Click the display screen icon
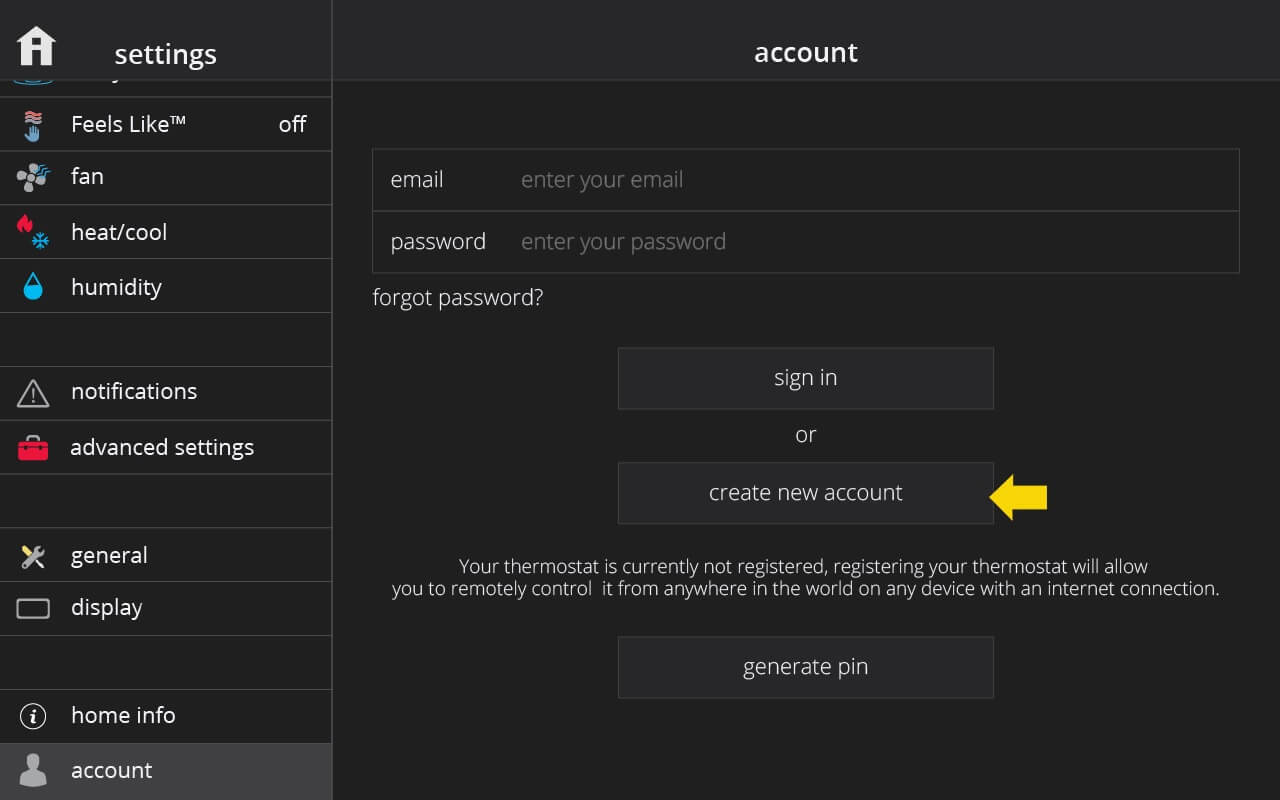Image resolution: width=1280 pixels, height=800 pixels. (x=33, y=608)
